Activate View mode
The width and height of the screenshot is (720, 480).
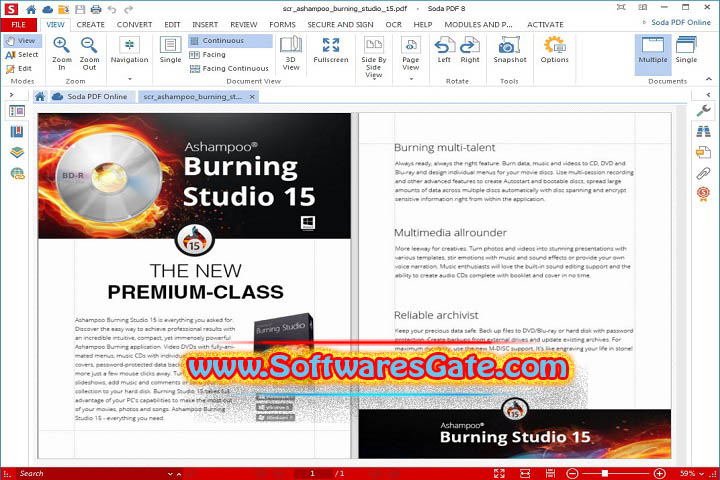point(22,41)
